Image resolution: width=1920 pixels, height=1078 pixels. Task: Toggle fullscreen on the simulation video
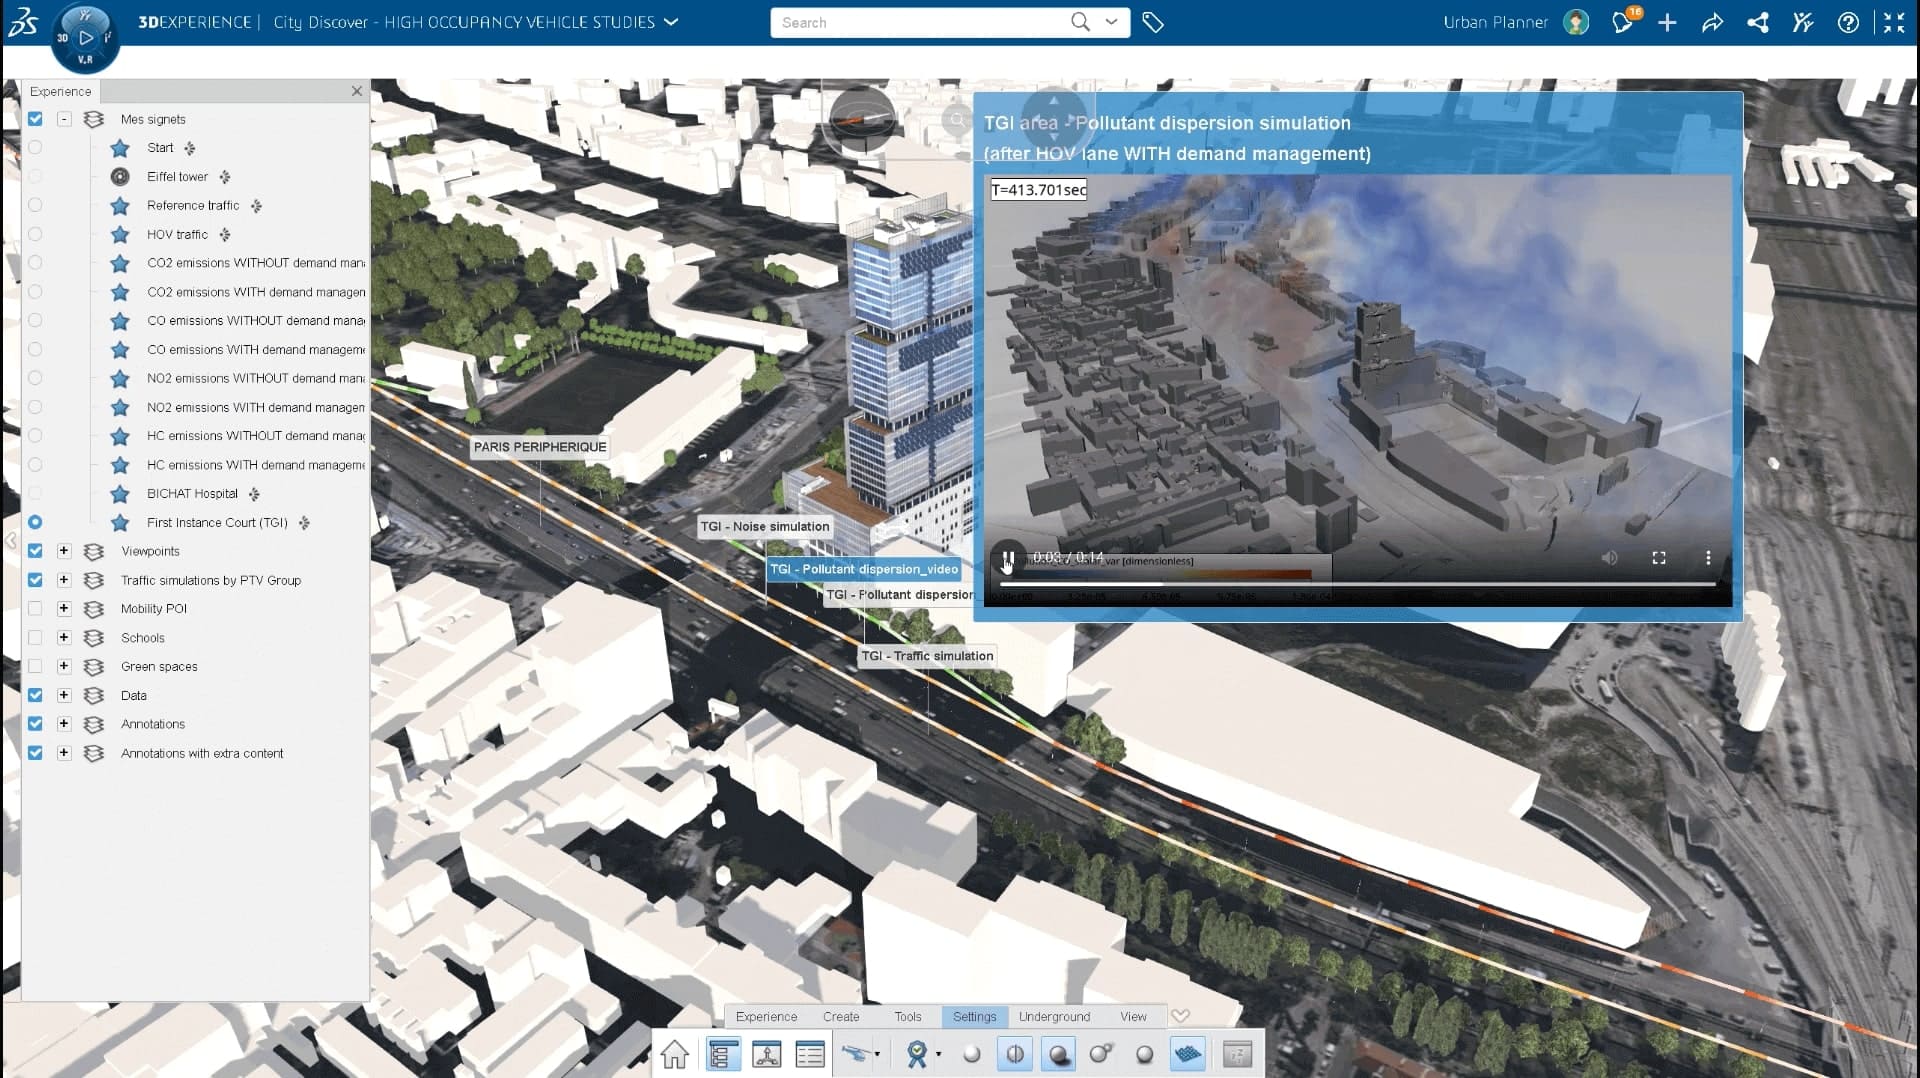[1659, 558]
